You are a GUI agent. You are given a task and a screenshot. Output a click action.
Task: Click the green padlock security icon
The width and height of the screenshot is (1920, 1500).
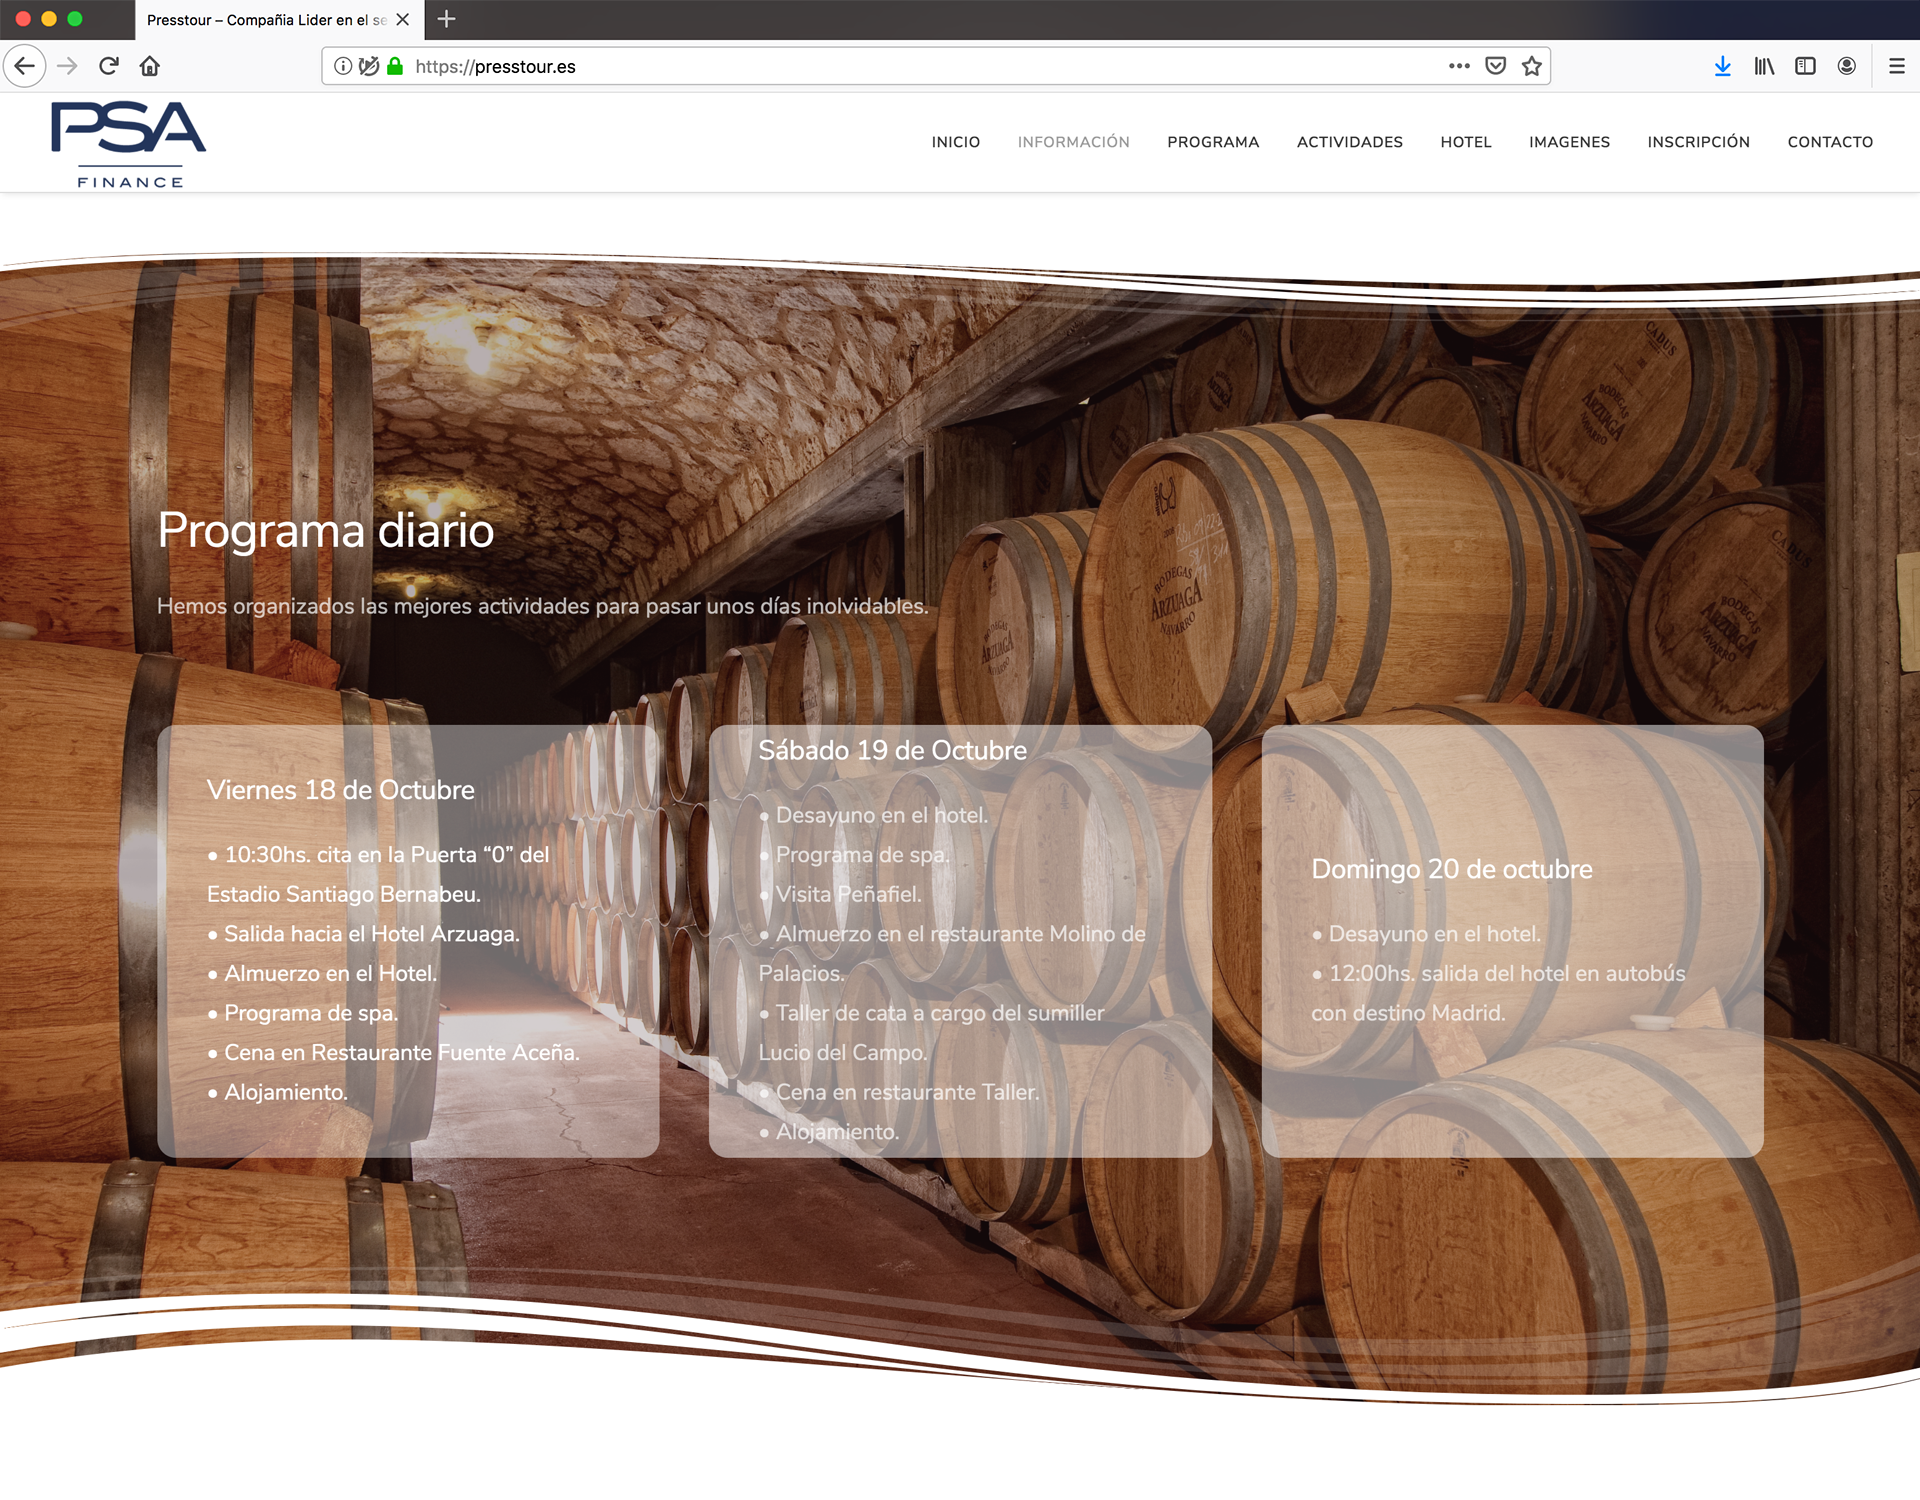pos(395,66)
